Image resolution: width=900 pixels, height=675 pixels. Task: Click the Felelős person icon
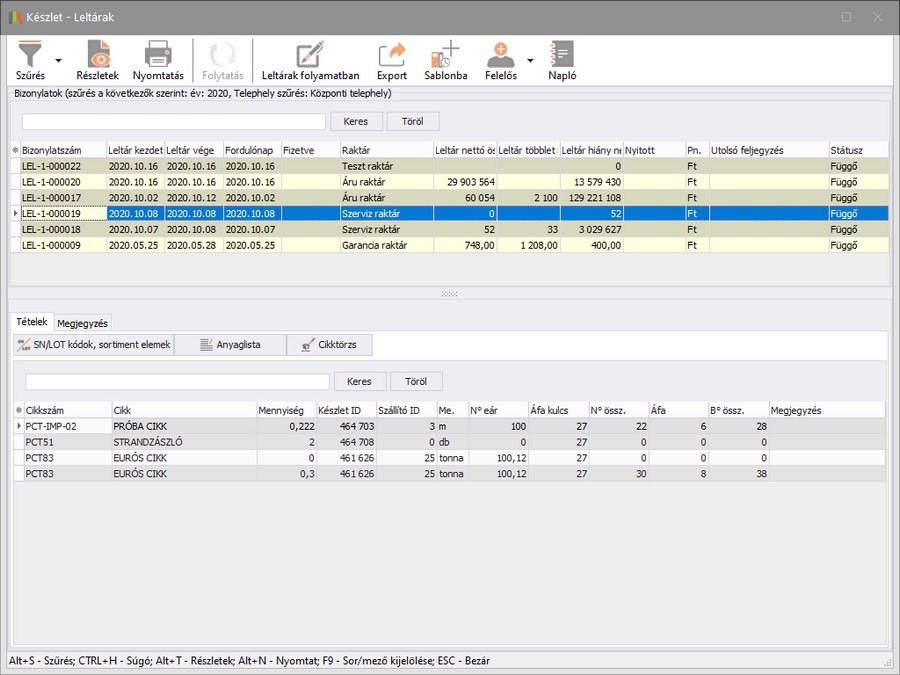(501, 60)
